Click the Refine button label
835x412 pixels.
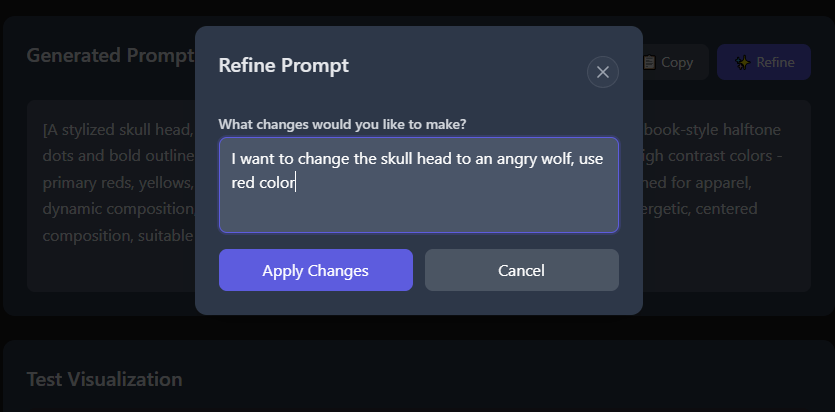(x=775, y=62)
